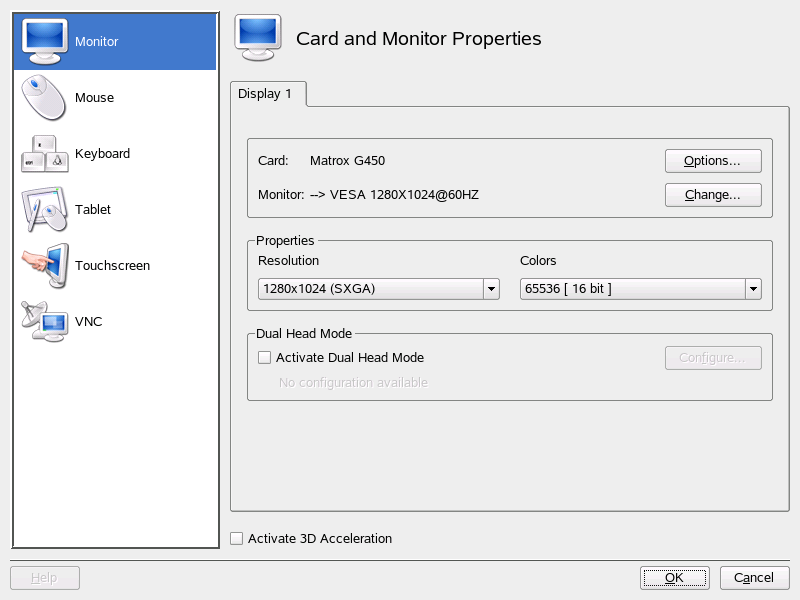This screenshot has height=600, width=800.
Task: Select the Mouse icon
Action: [44, 97]
